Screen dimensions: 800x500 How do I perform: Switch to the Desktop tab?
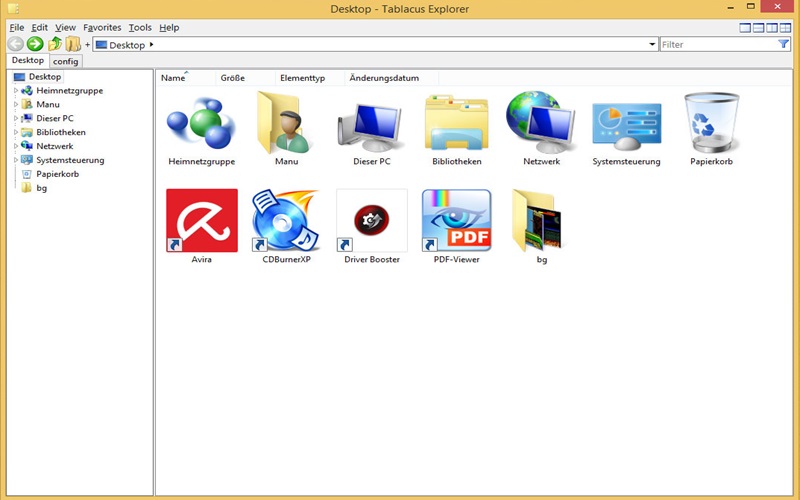pos(28,60)
